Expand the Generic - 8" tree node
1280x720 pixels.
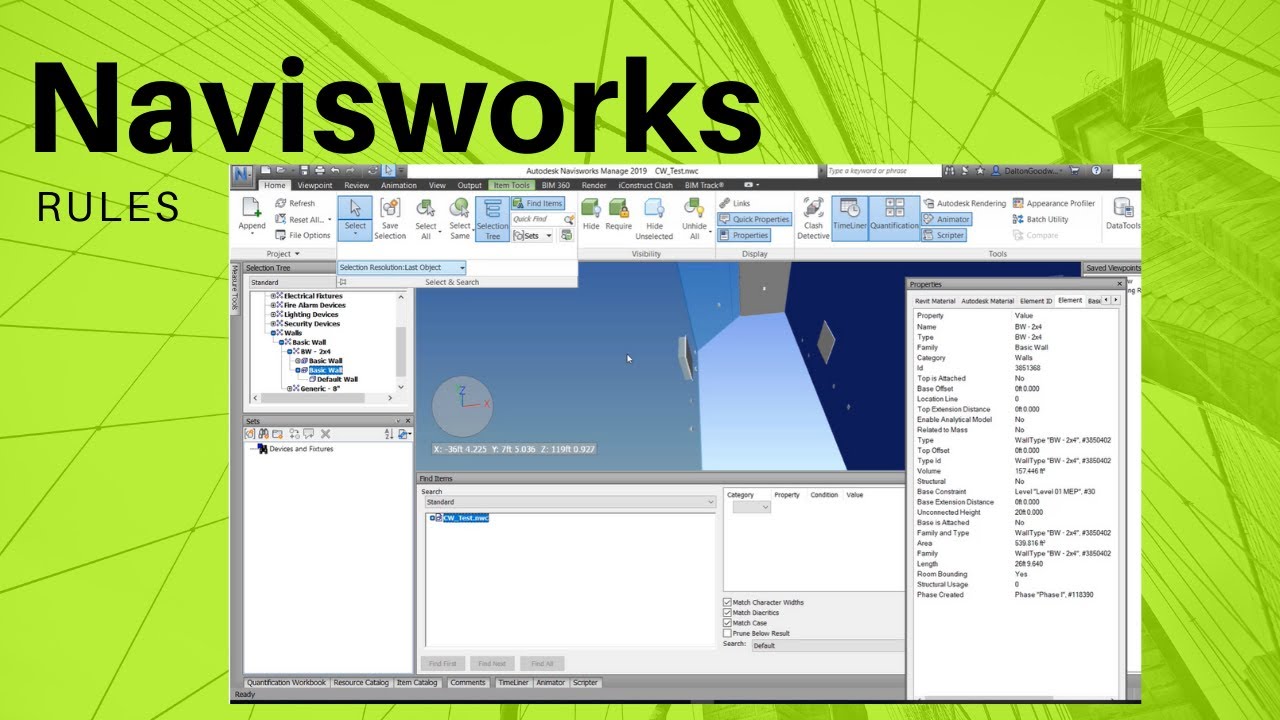(290, 389)
